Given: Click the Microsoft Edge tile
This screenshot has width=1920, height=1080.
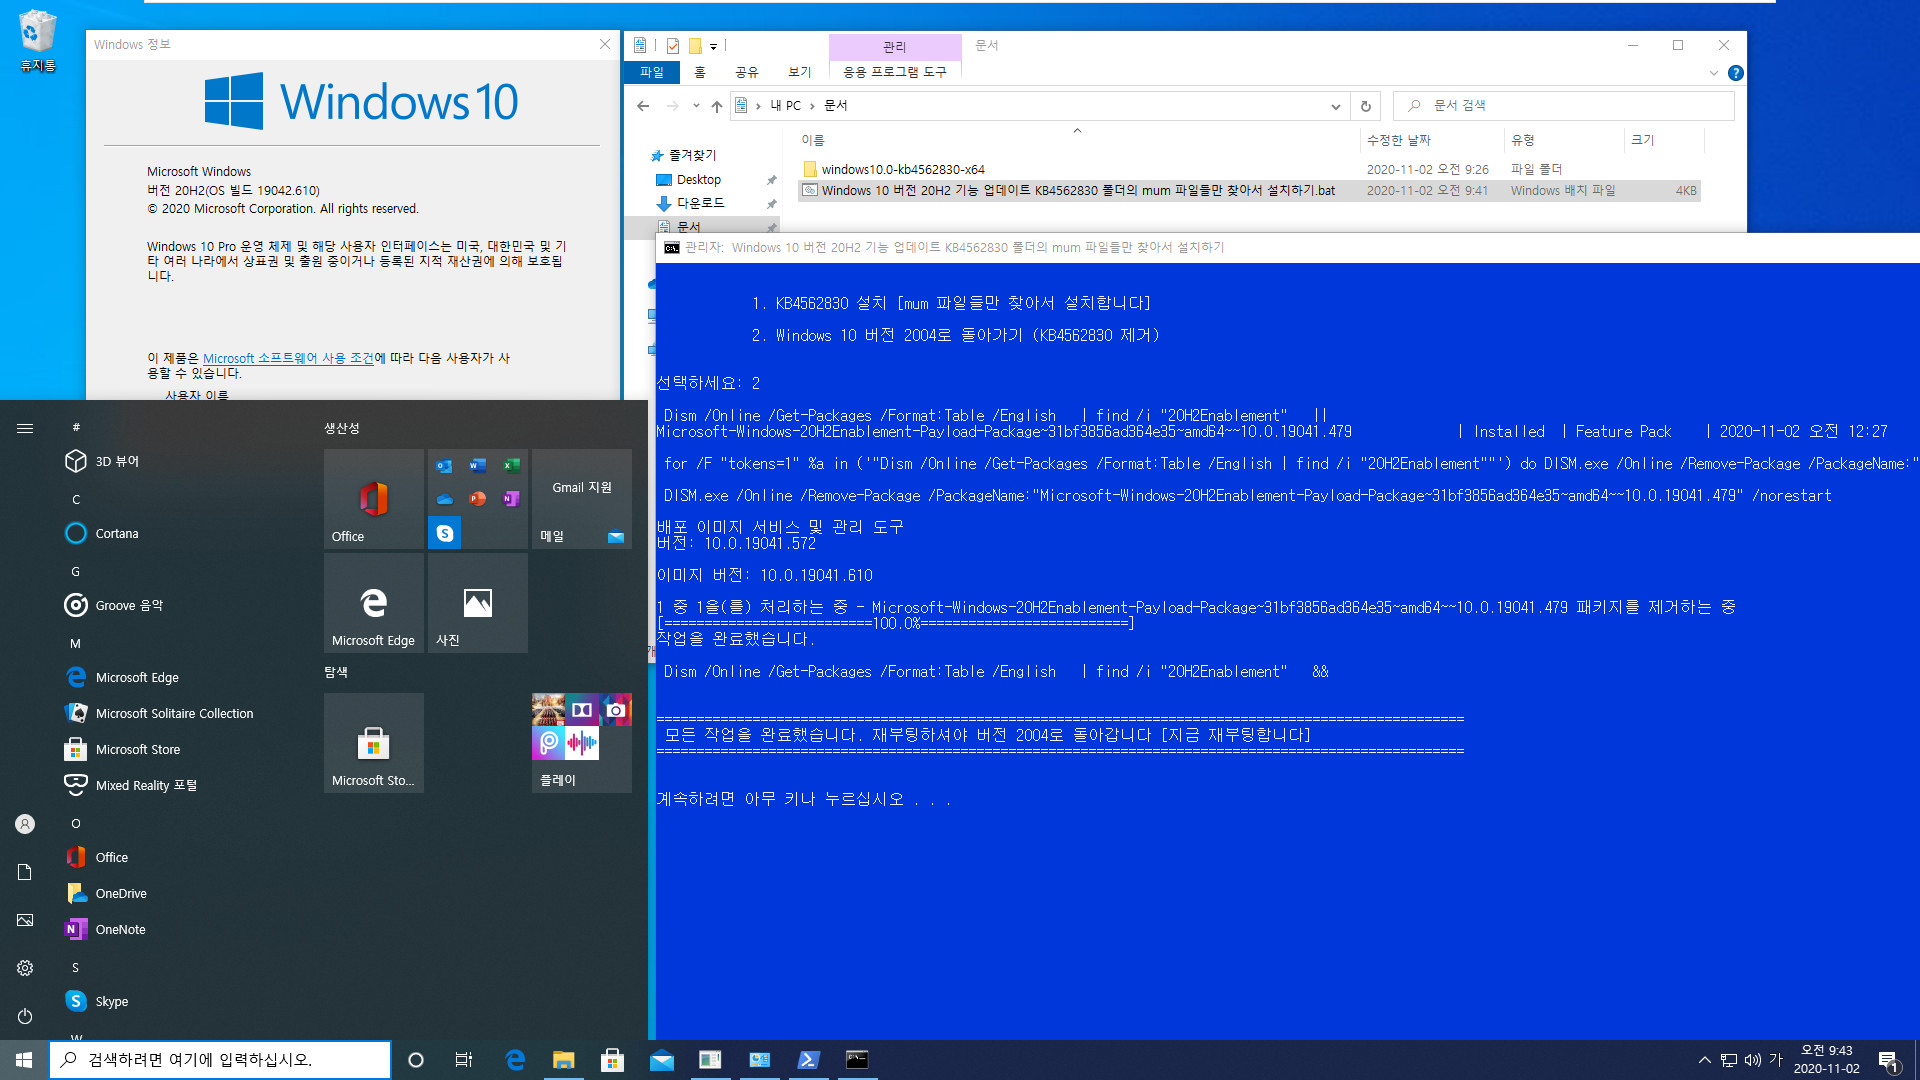Looking at the screenshot, I should 374,603.
